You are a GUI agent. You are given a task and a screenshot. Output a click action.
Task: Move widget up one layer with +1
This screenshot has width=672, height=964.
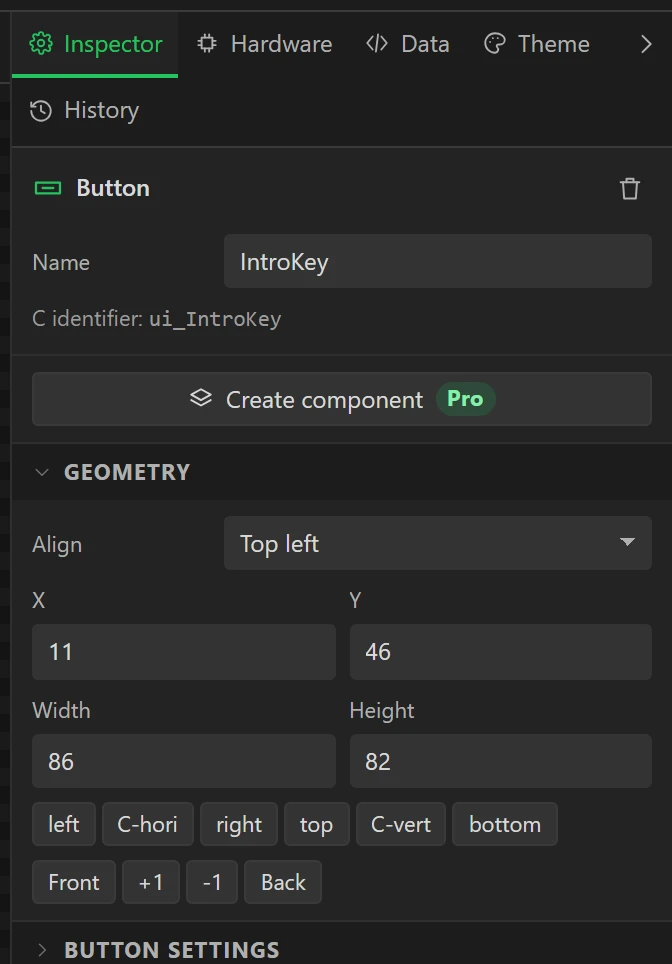click(x=151, y=882)
